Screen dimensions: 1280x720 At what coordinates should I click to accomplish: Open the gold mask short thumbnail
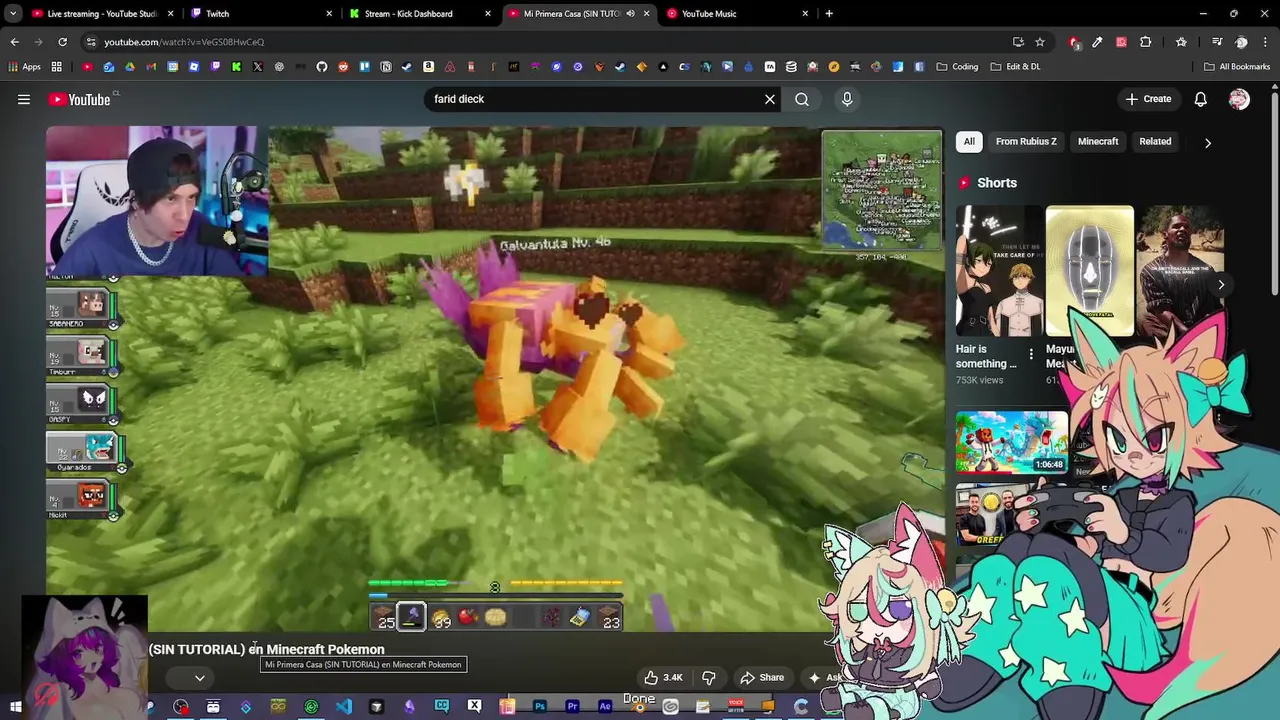[1089, 271]
